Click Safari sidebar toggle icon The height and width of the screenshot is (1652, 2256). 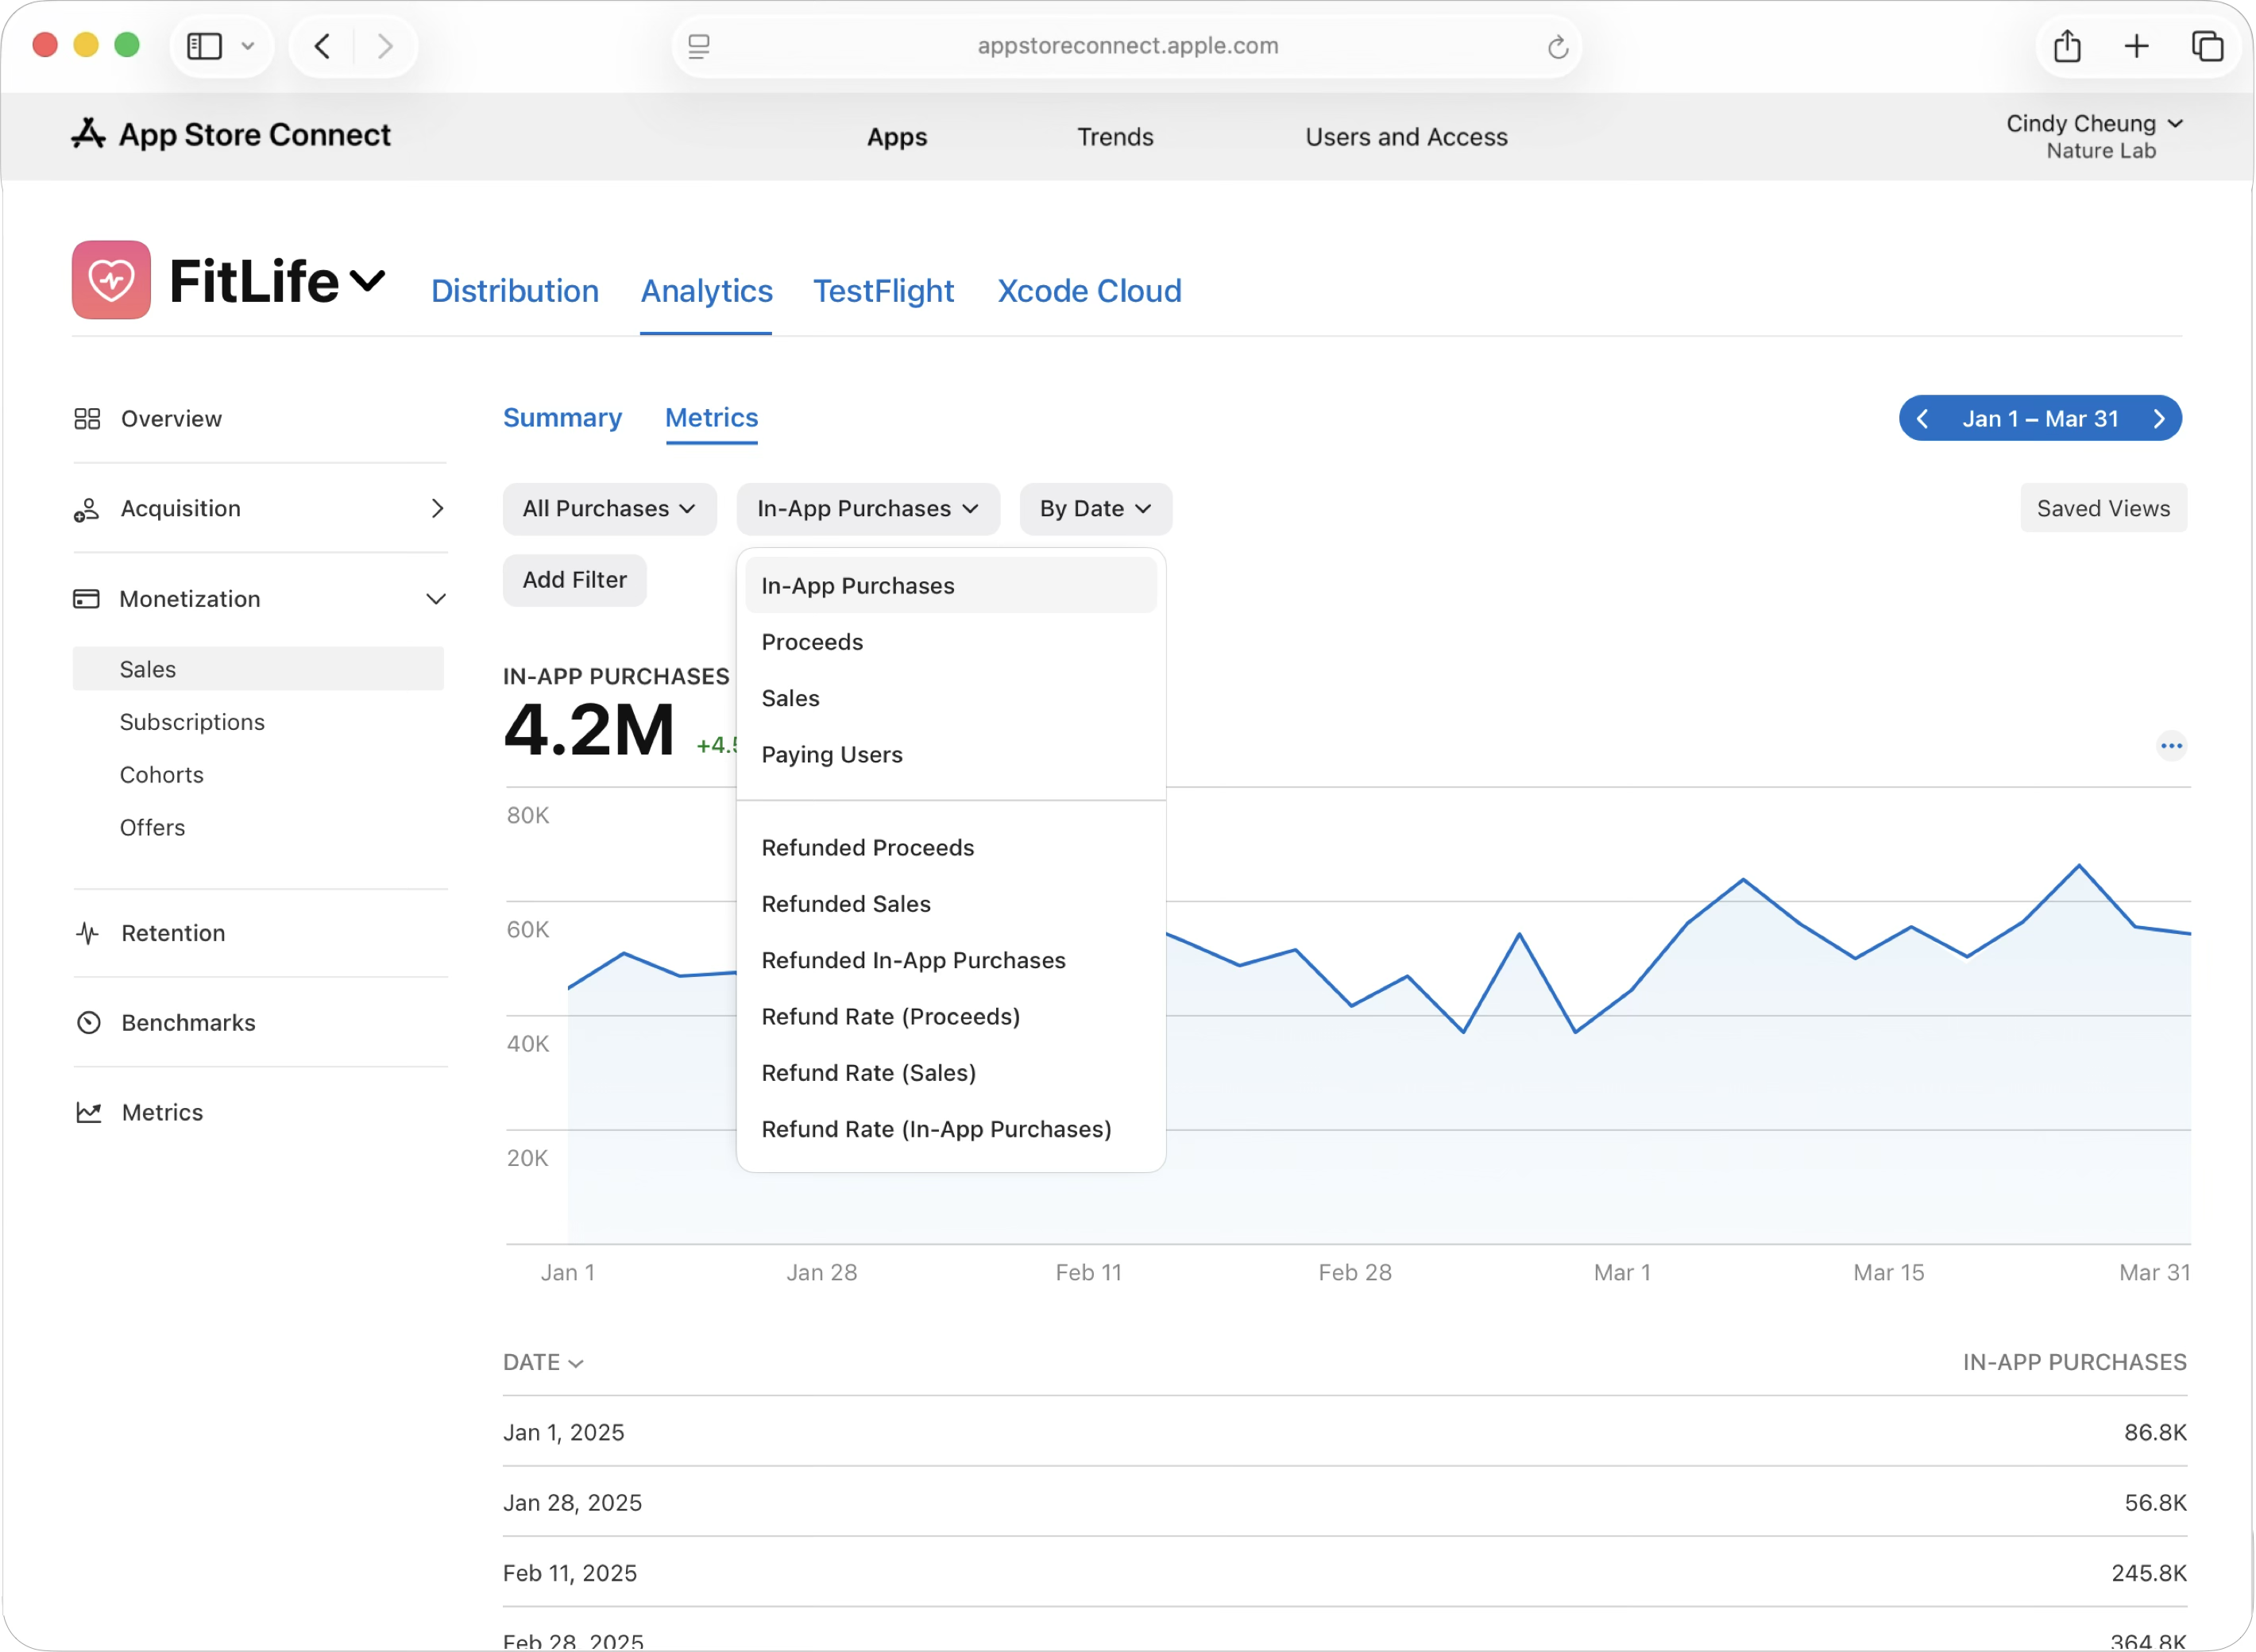click(205, 46)
